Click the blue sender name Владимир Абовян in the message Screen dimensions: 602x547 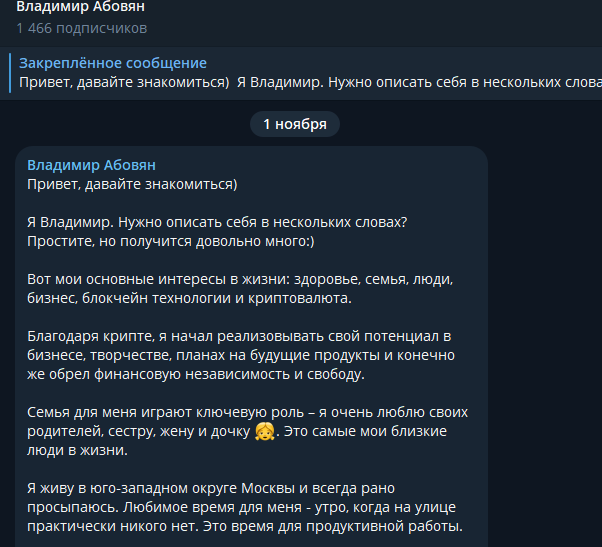(91, 165)
